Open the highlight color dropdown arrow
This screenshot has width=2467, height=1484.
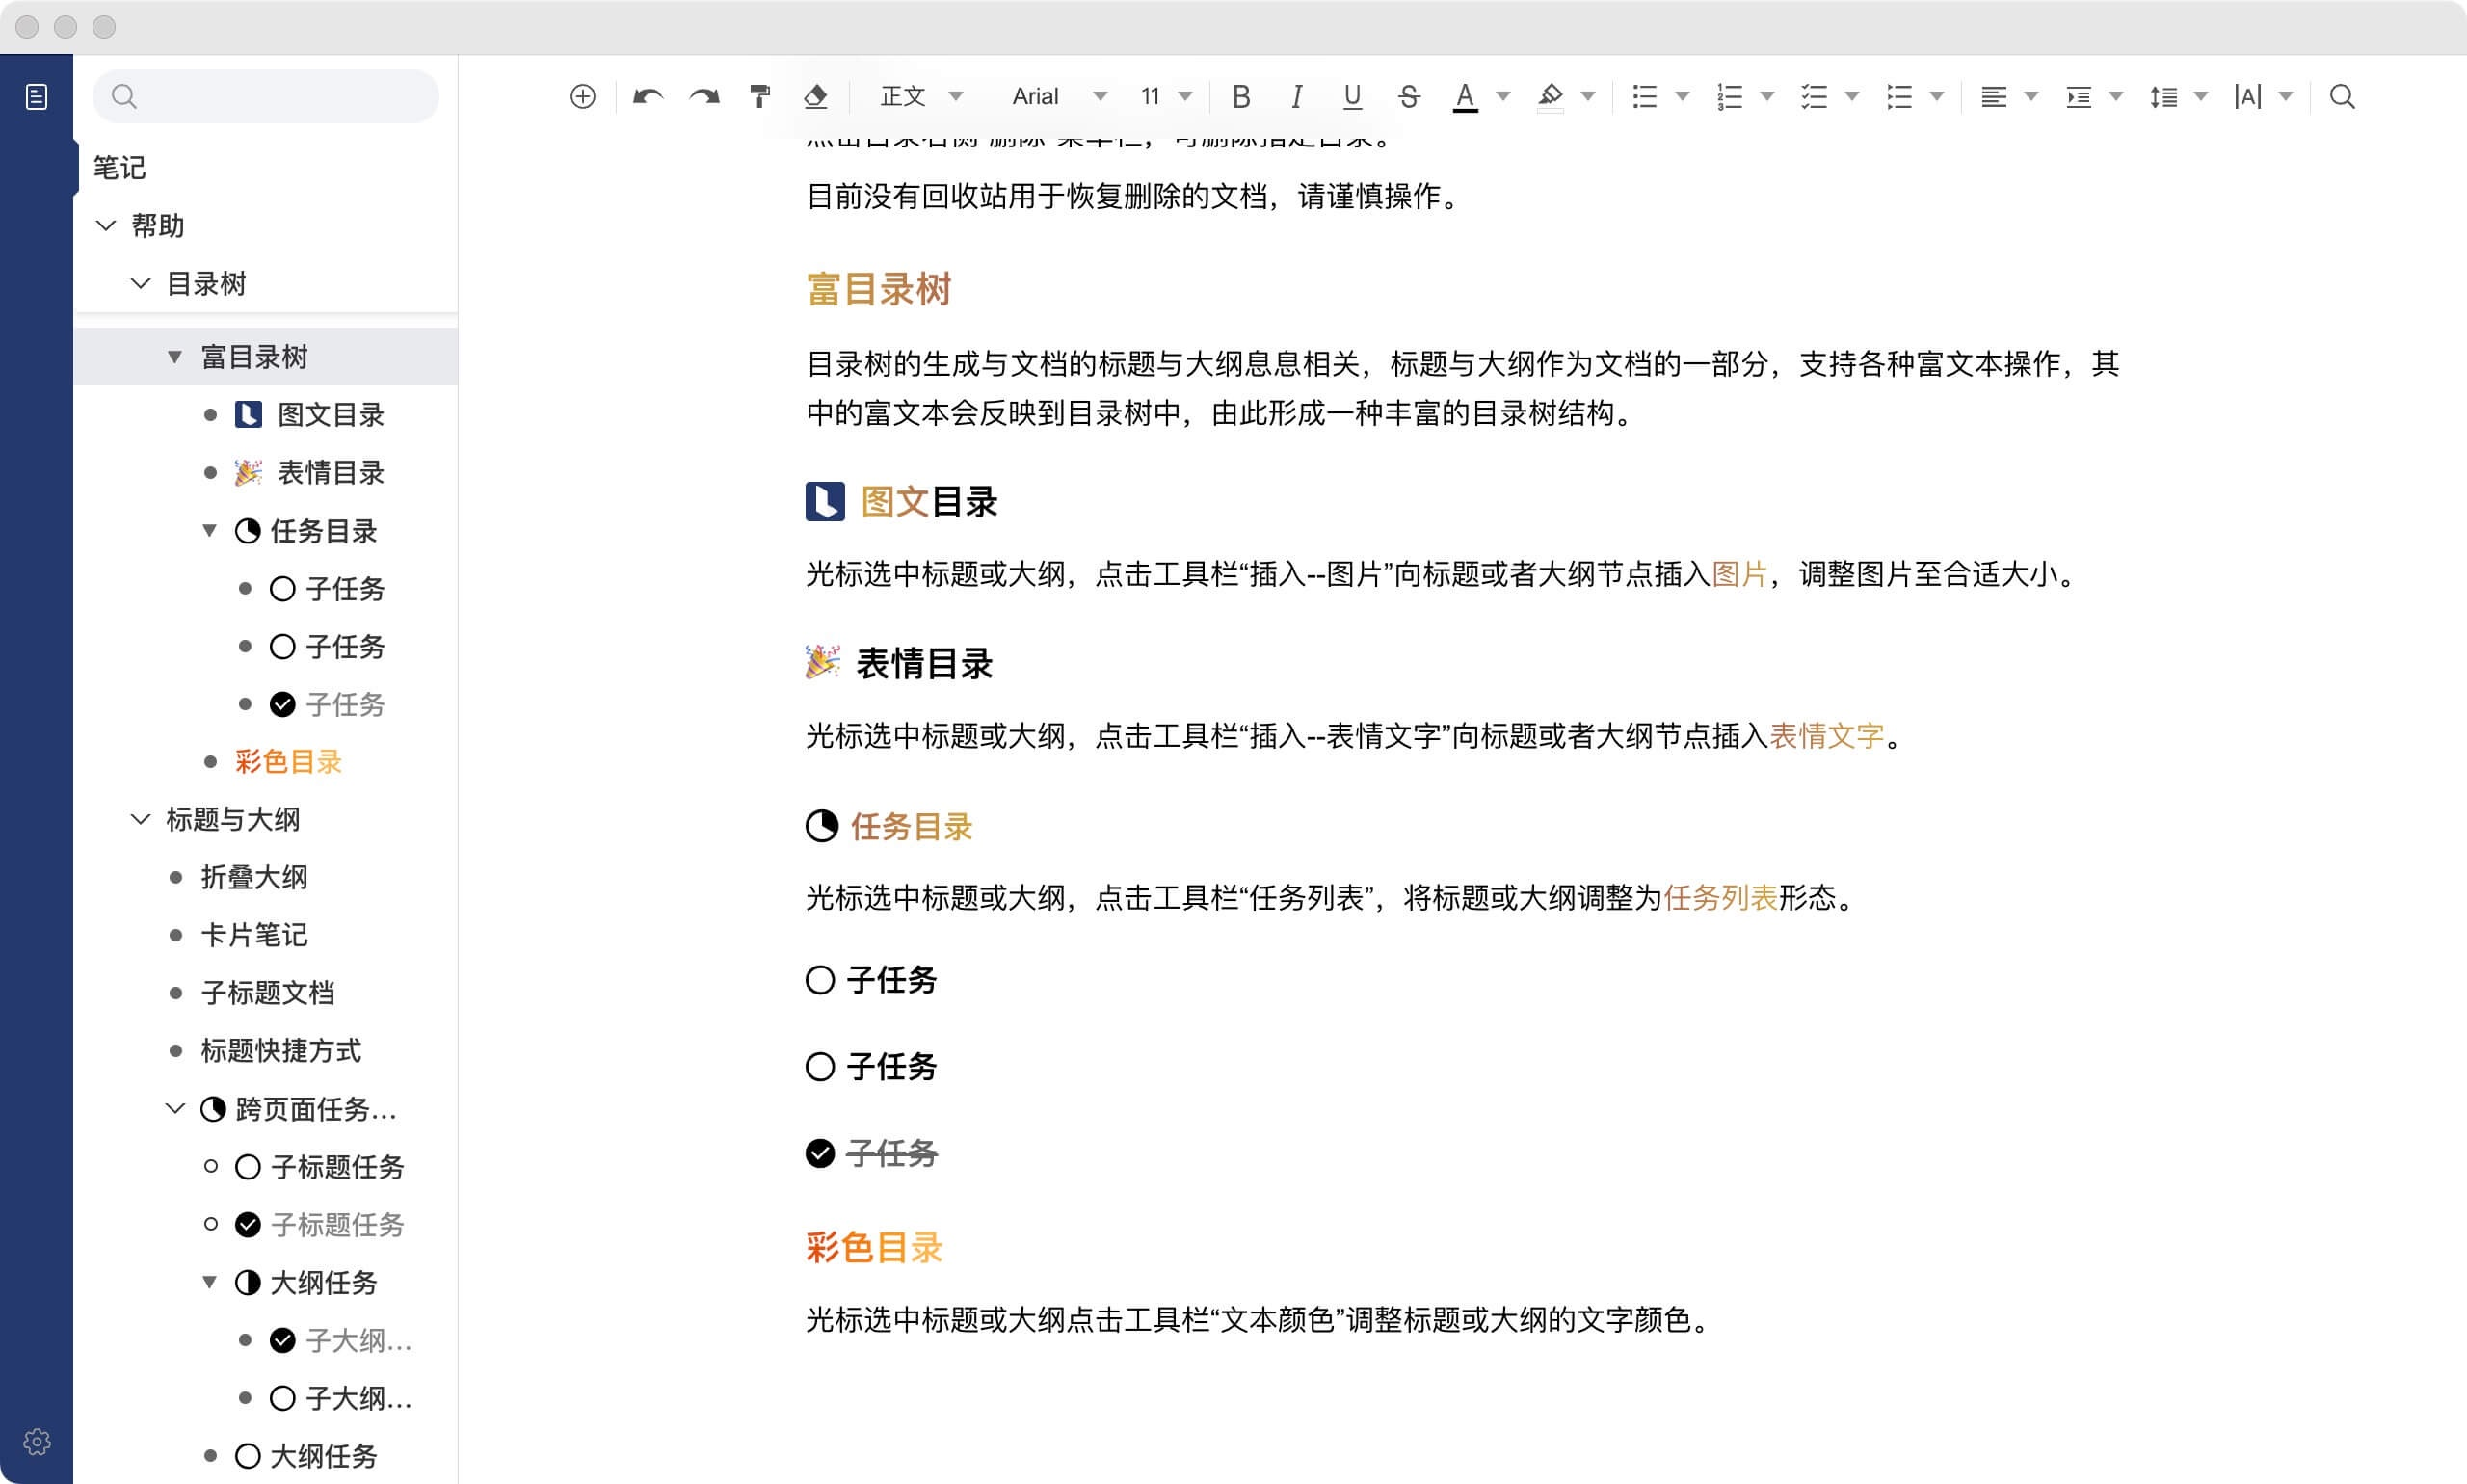coord(1587,96)
